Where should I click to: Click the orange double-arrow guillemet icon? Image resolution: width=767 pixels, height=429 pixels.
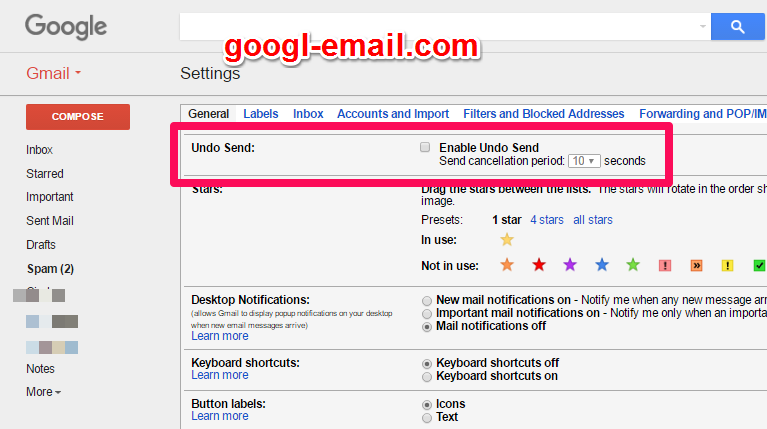[696, 266]
